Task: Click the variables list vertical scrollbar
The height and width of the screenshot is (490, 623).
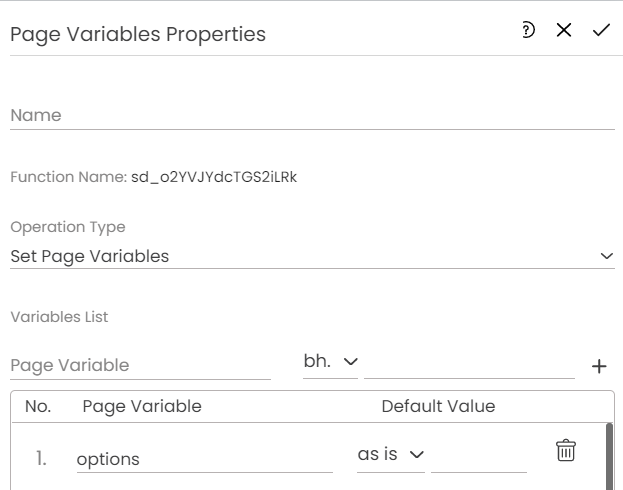Action: pyautogui.click(x=609, y=456)
